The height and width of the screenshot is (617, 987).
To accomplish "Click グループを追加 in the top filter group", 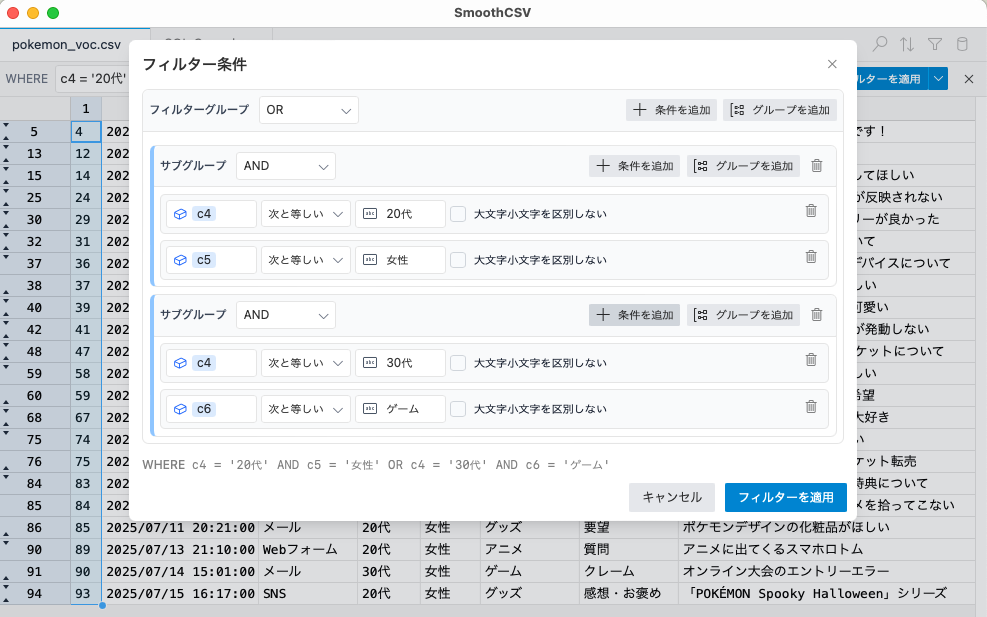I will tap(780, 110).
